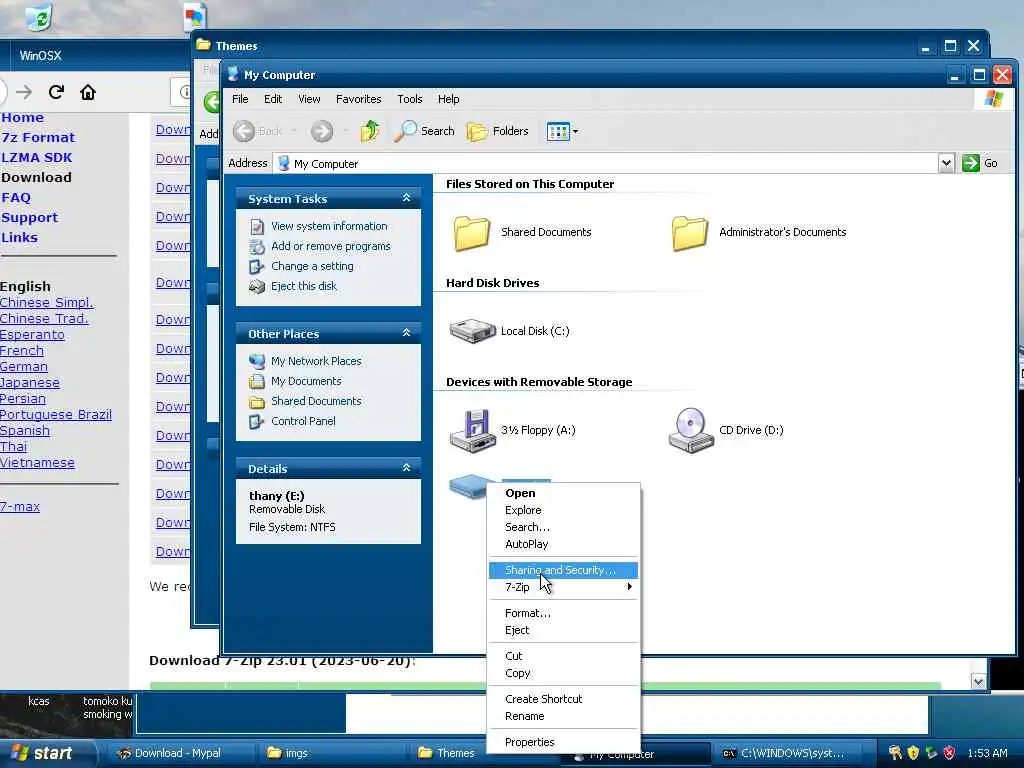
Task: Expand the Address bar dropdown arrow
Action: tap(946, 163)
